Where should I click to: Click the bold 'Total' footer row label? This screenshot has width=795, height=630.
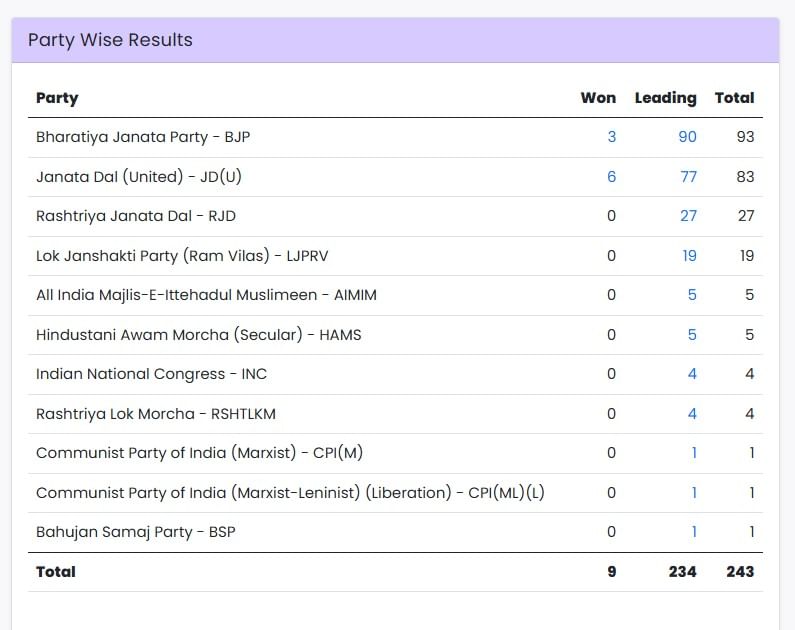(x=56, y=572)
